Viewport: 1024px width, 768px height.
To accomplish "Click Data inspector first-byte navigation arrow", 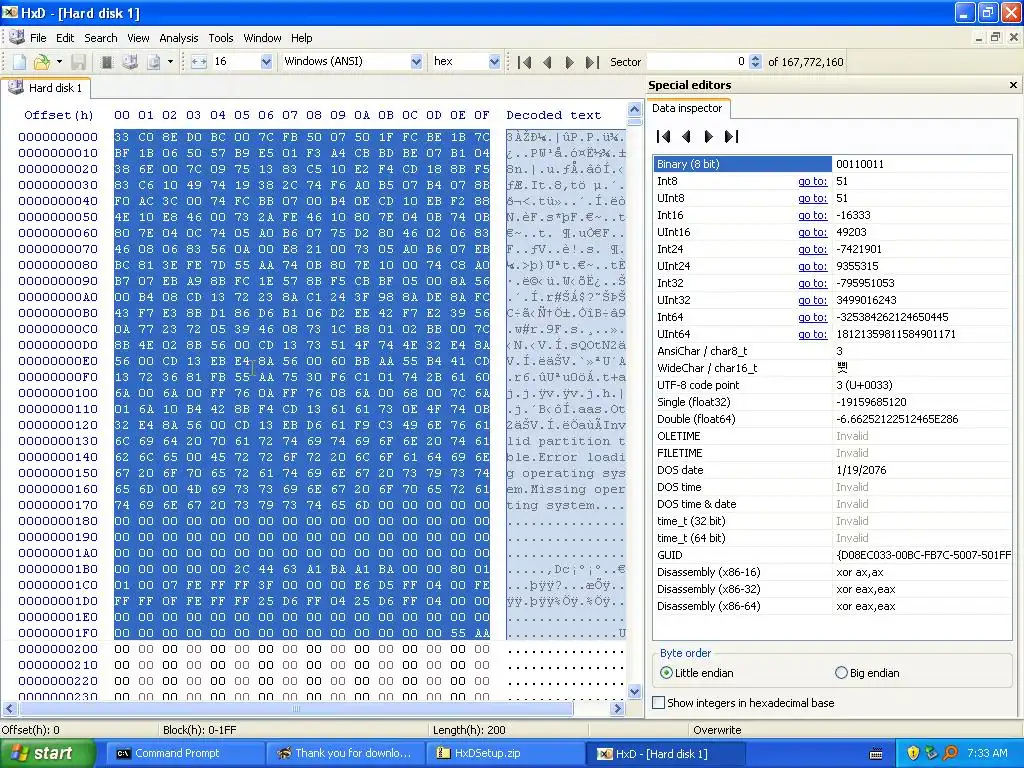I will click(664, 136).
